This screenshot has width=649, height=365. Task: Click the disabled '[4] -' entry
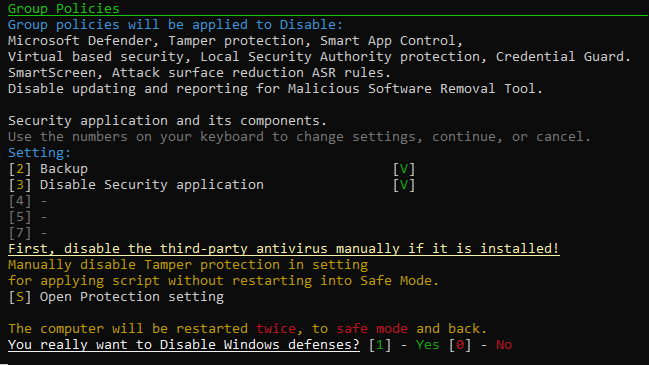(x=28, y=201)
